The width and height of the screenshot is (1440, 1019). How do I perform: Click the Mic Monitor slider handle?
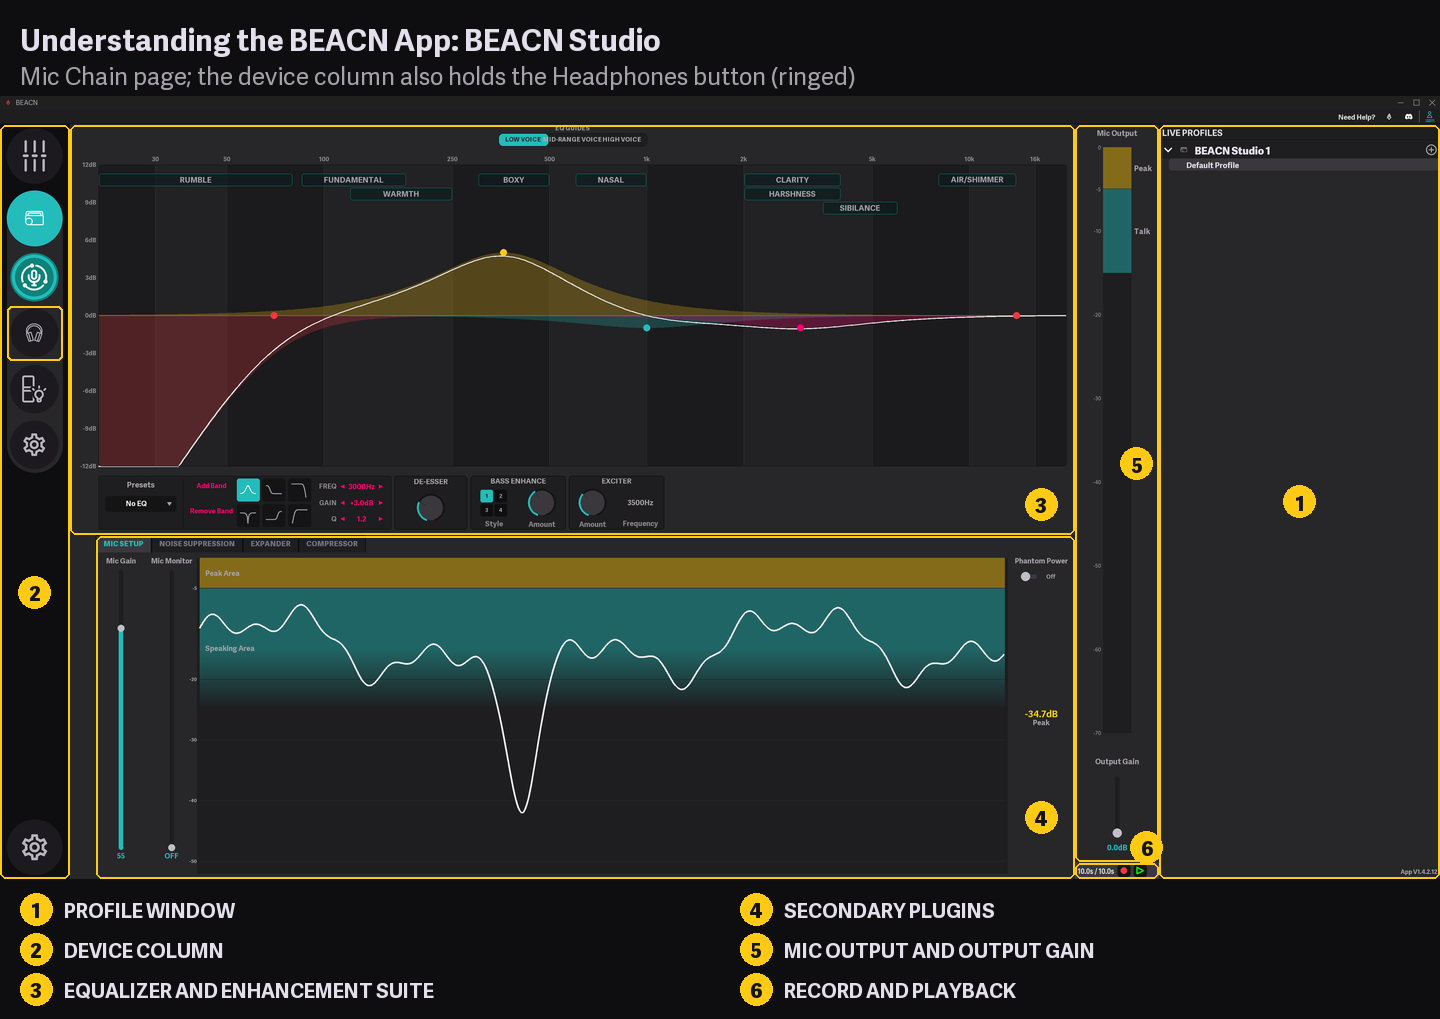172,847
